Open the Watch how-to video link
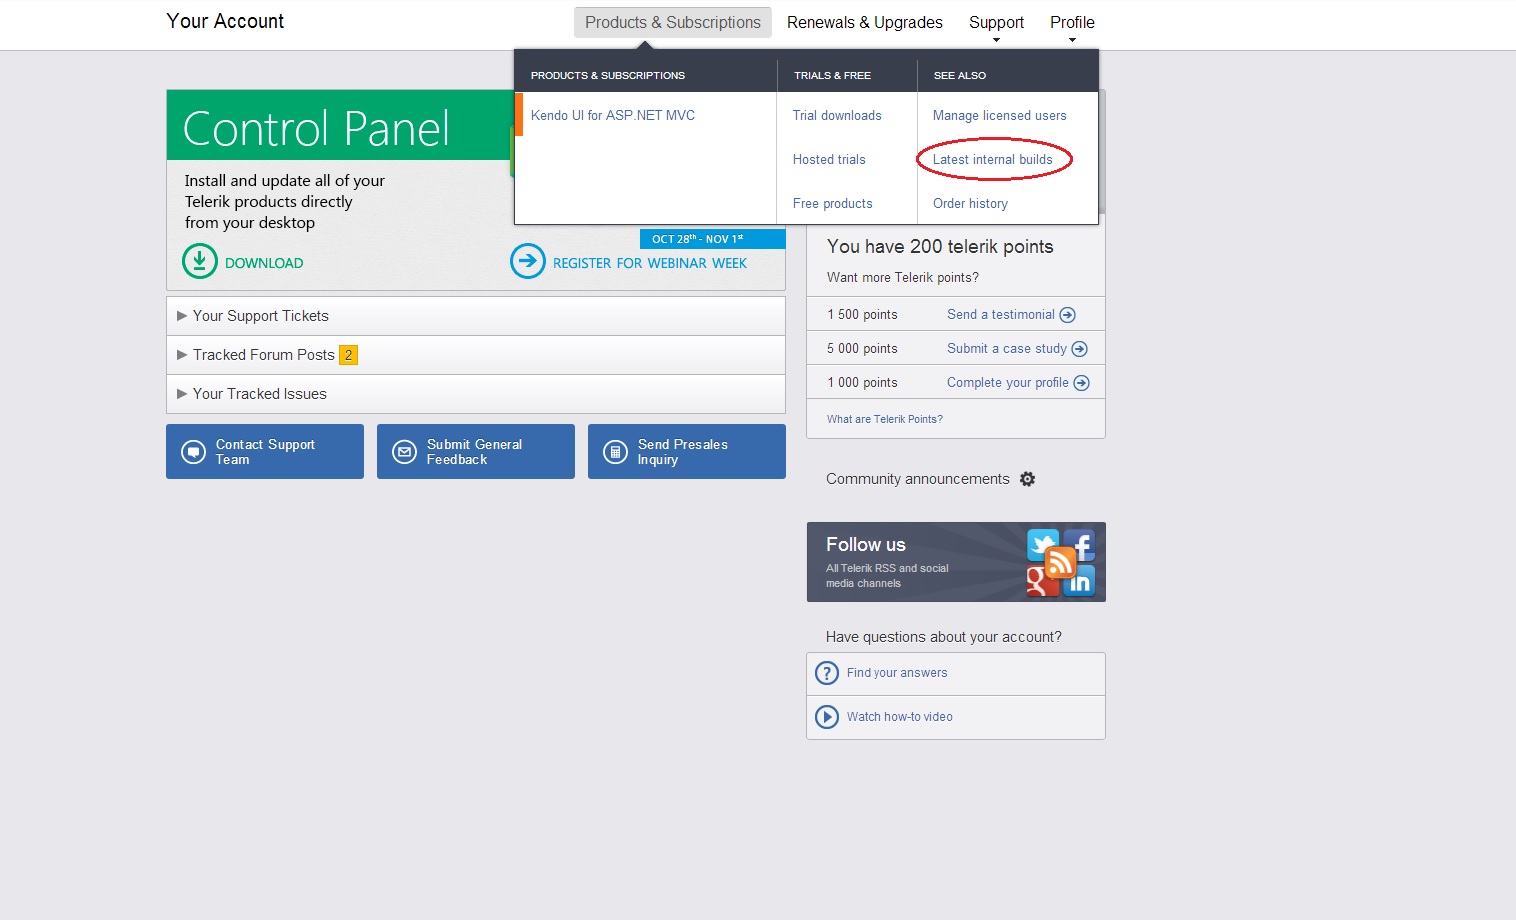Screen dimensions: 1516x920 (900, 717)
